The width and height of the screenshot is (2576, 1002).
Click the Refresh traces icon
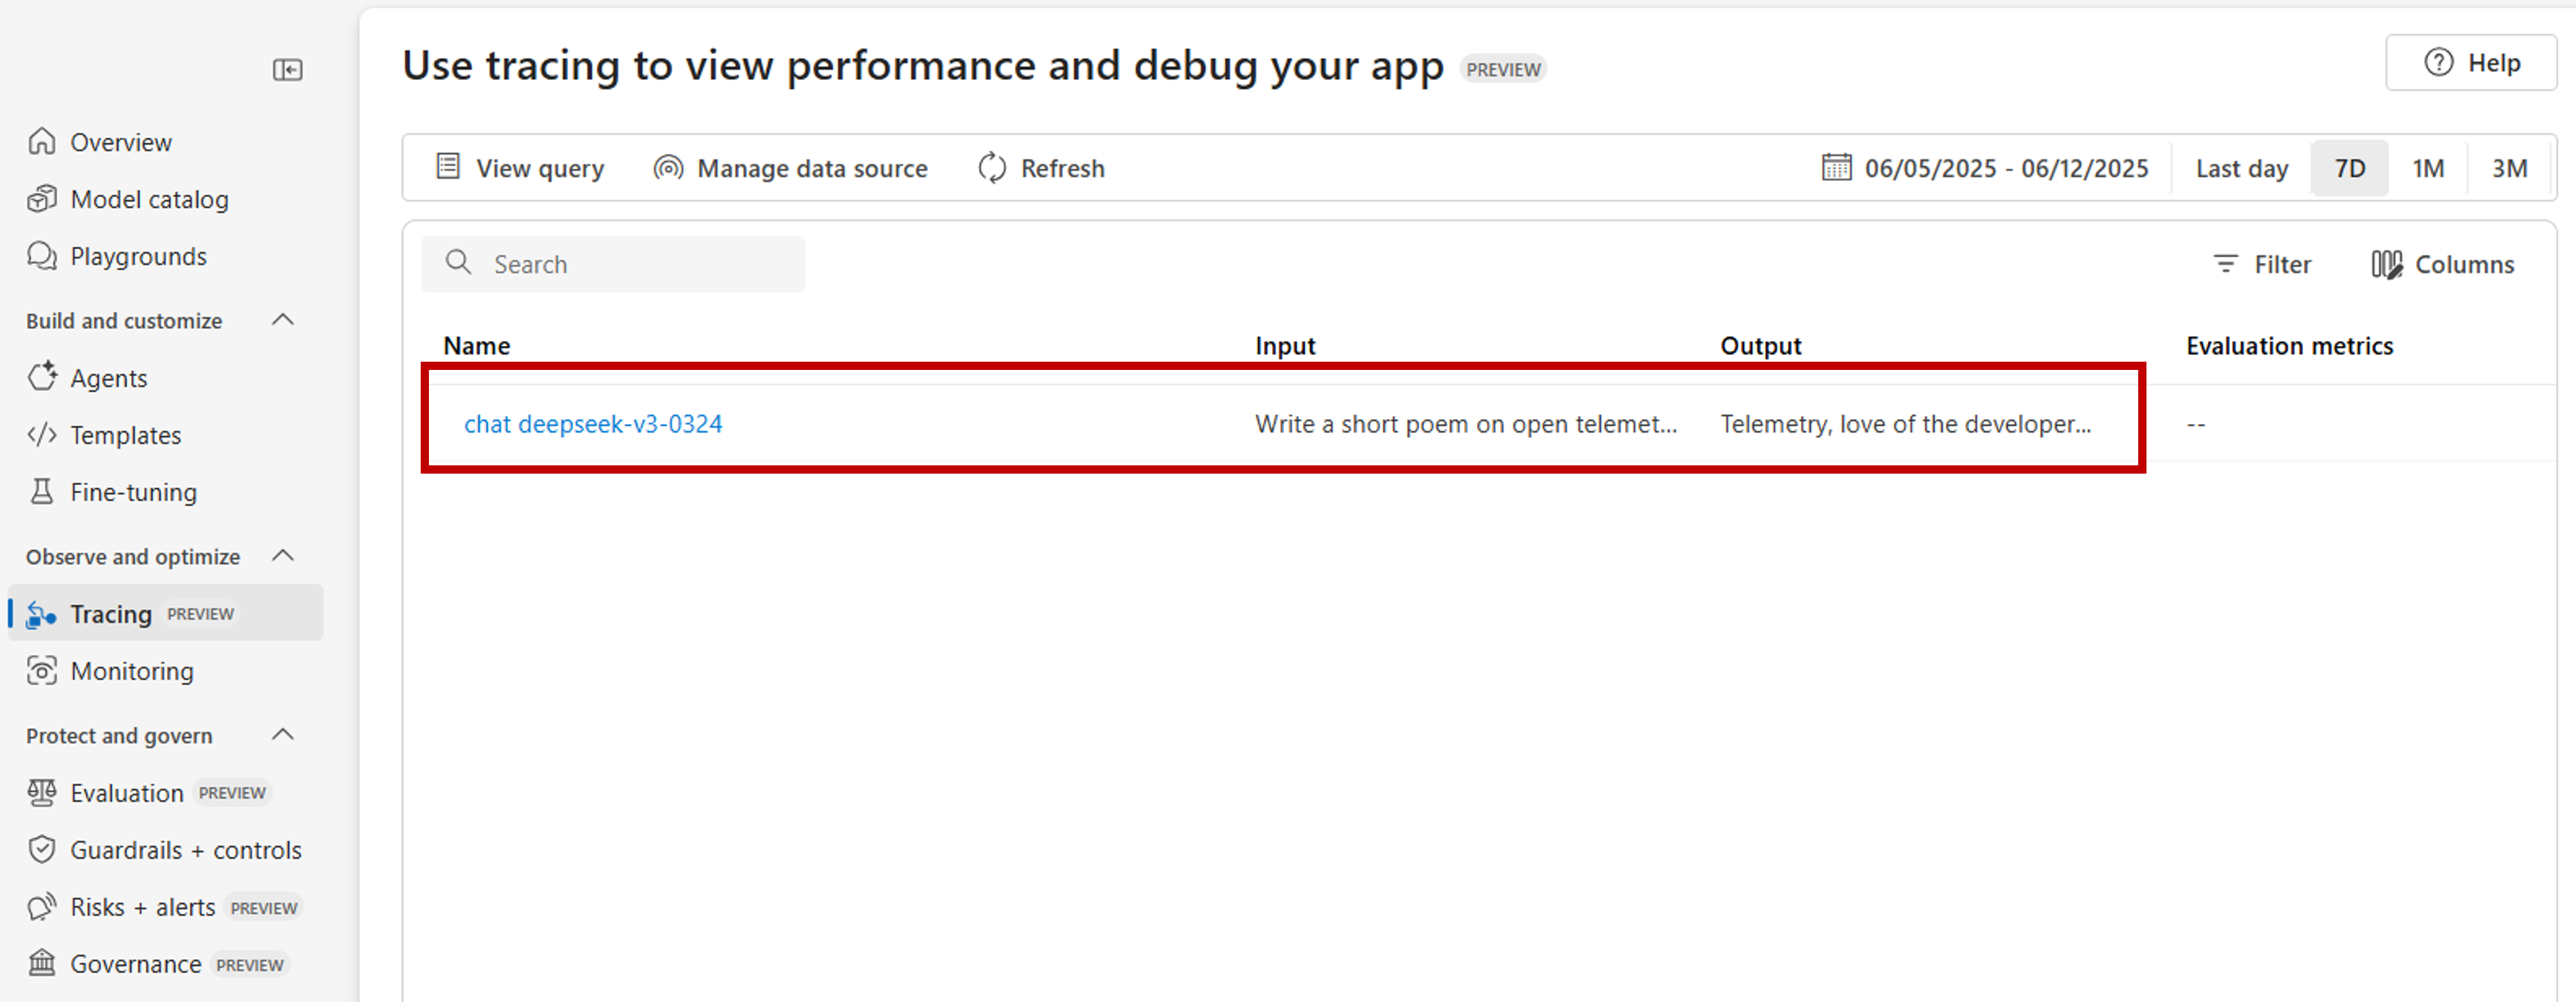pos(991,168)
